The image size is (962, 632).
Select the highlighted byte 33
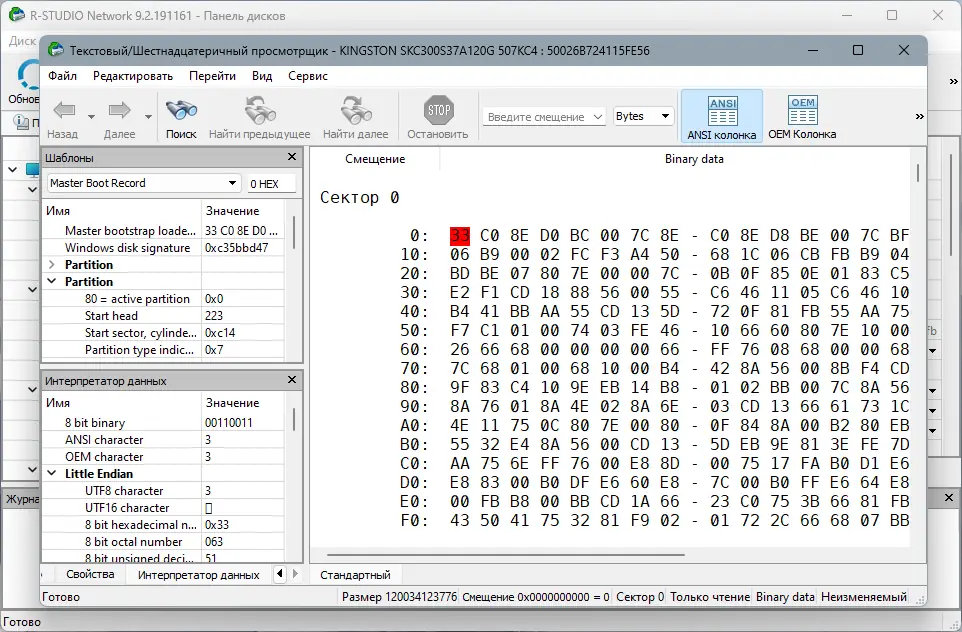pyautogui.click(x=460, y=236)
